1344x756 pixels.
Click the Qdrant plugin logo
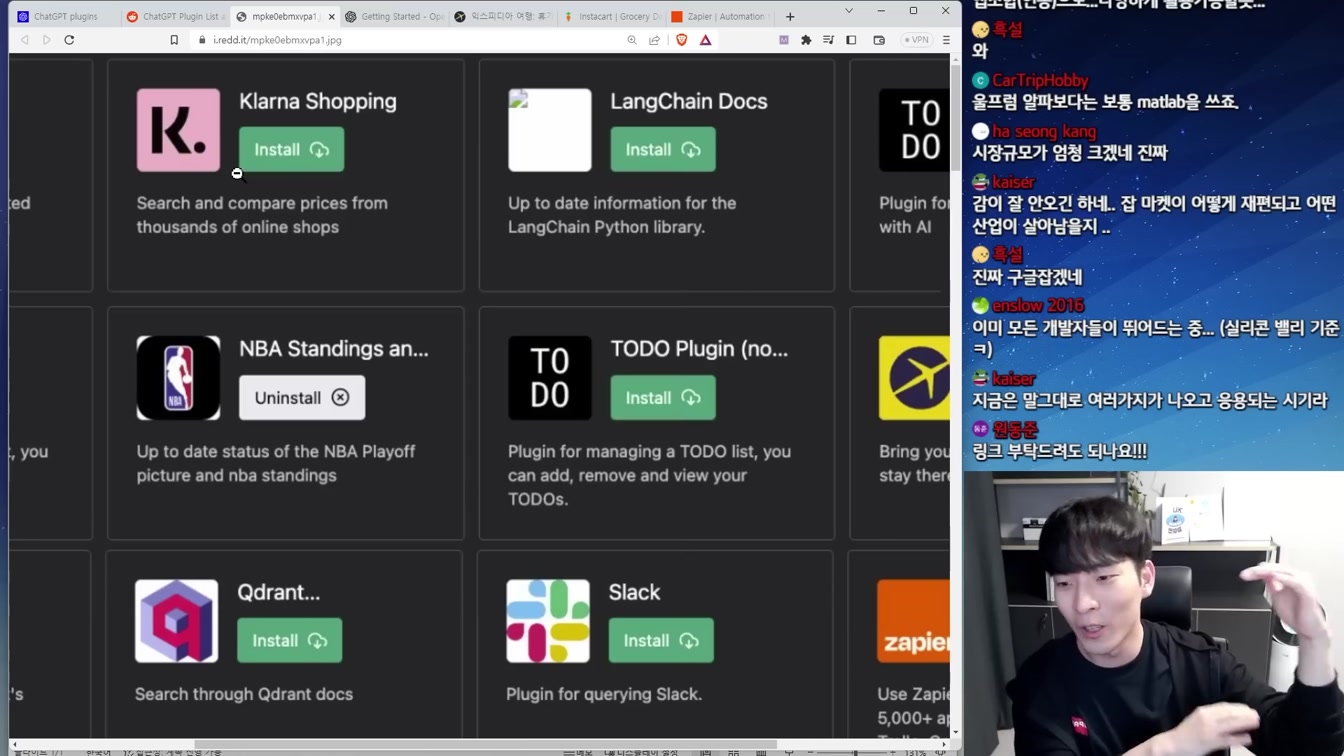(x=177, y=621)
